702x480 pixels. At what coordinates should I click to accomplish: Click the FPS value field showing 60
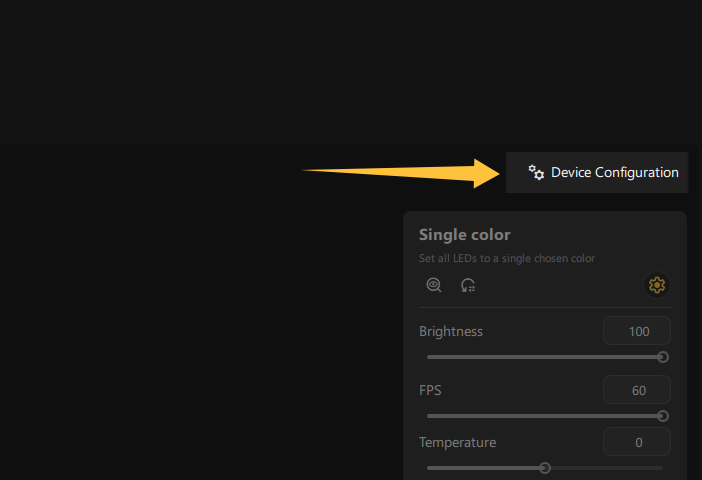tap(637, 390)
